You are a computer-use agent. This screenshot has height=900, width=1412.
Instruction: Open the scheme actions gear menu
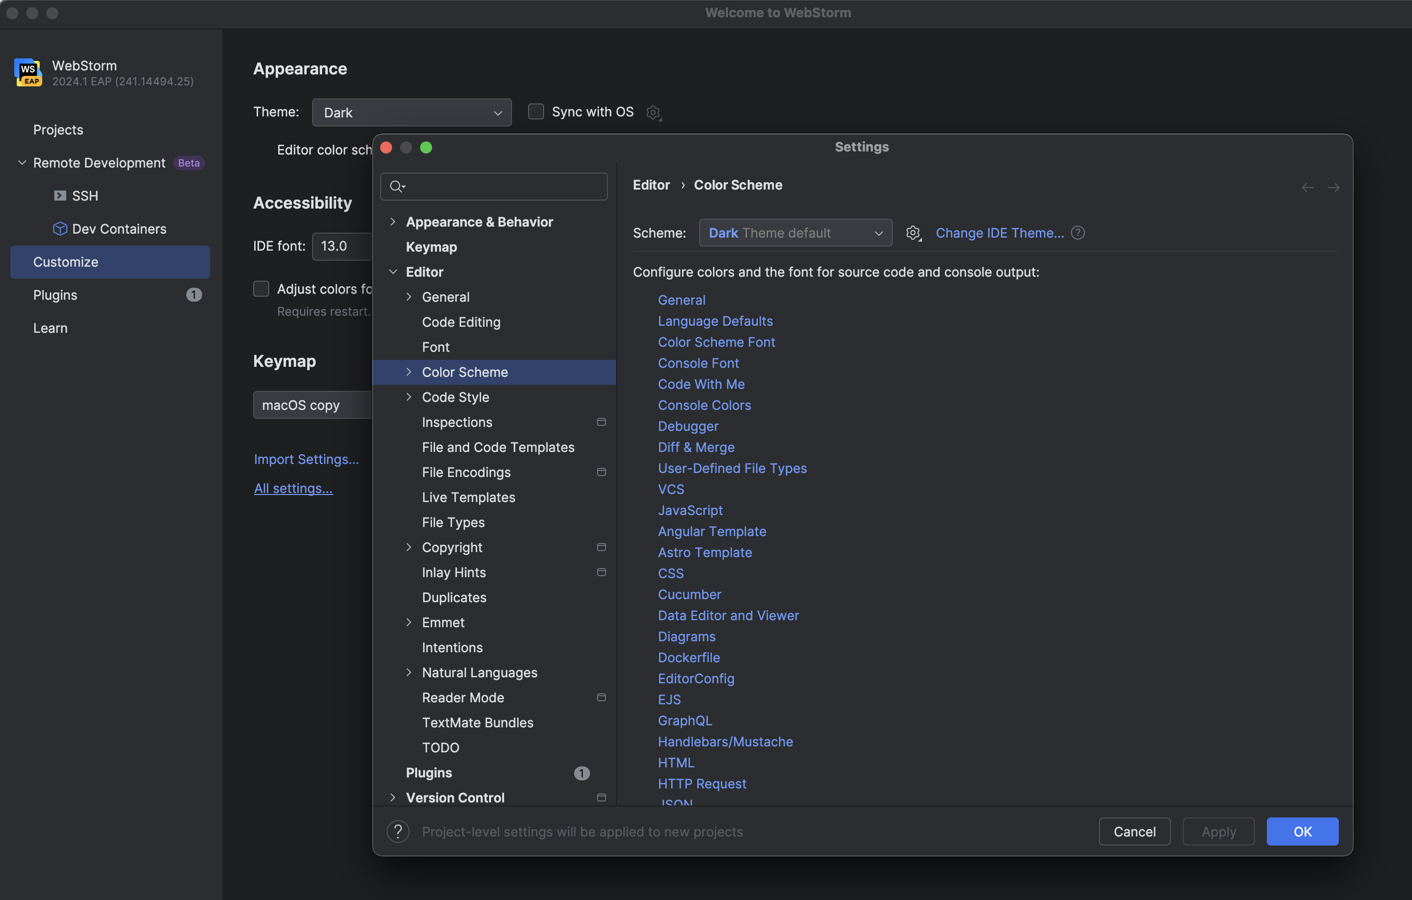(x=913, y=232)
